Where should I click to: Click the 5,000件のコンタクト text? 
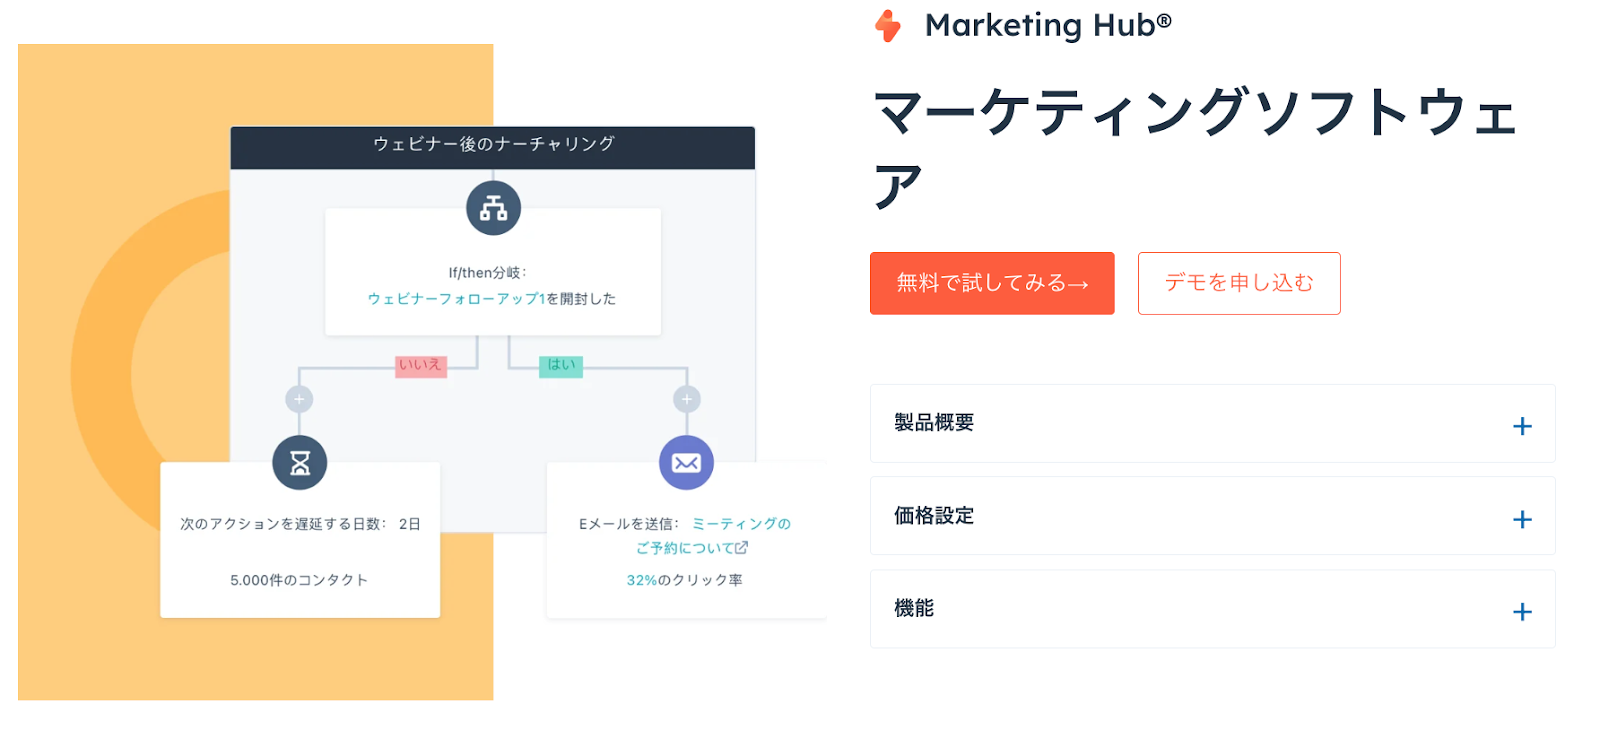coord(299,580)
